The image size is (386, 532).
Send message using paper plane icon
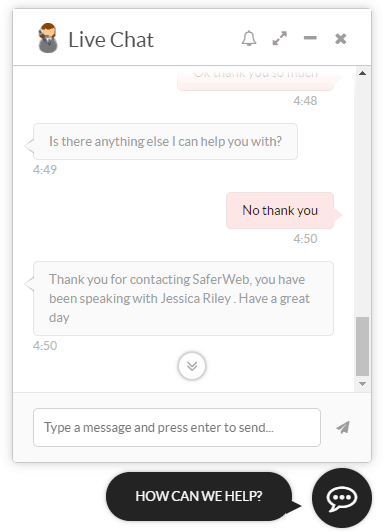[x=343, y=427]
